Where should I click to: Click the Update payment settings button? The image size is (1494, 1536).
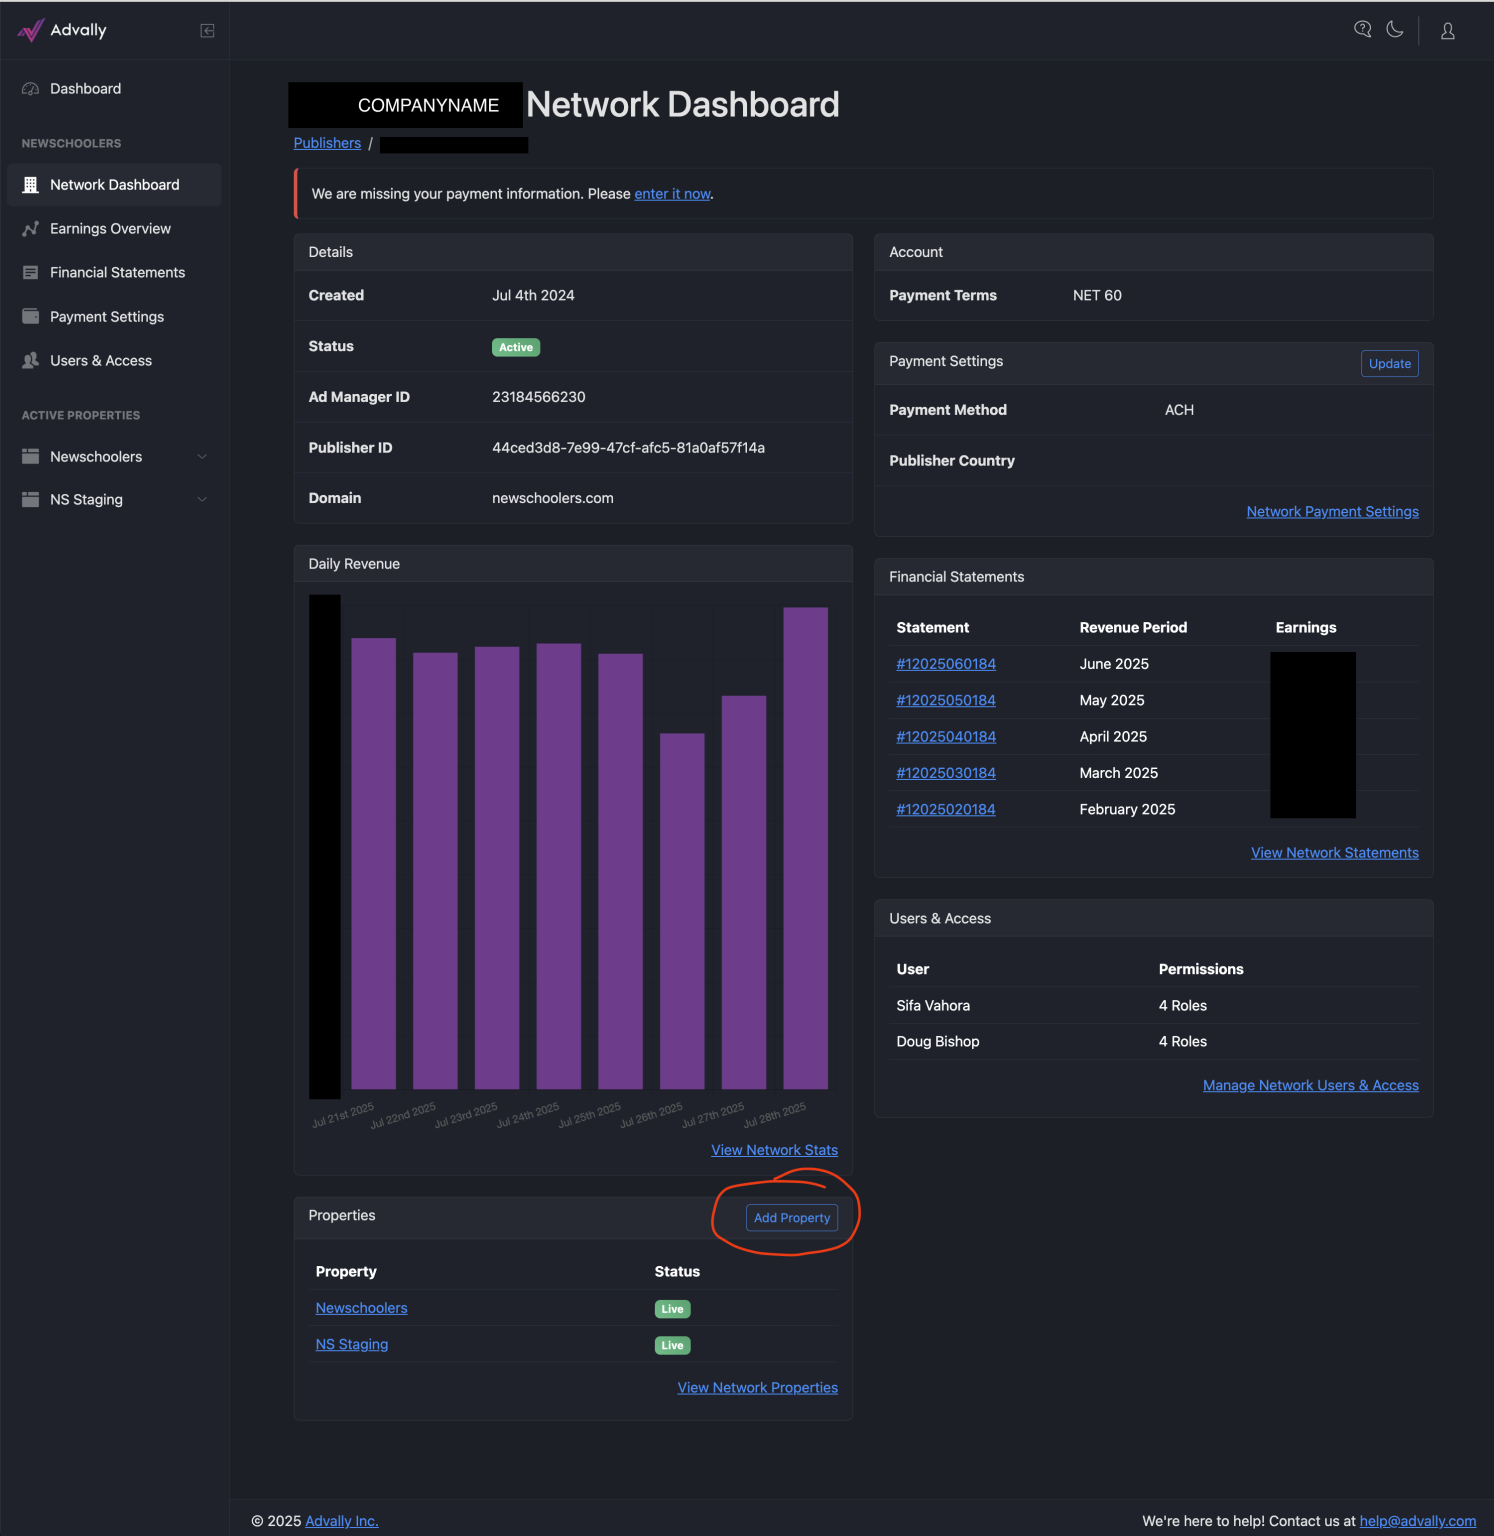1389,363
